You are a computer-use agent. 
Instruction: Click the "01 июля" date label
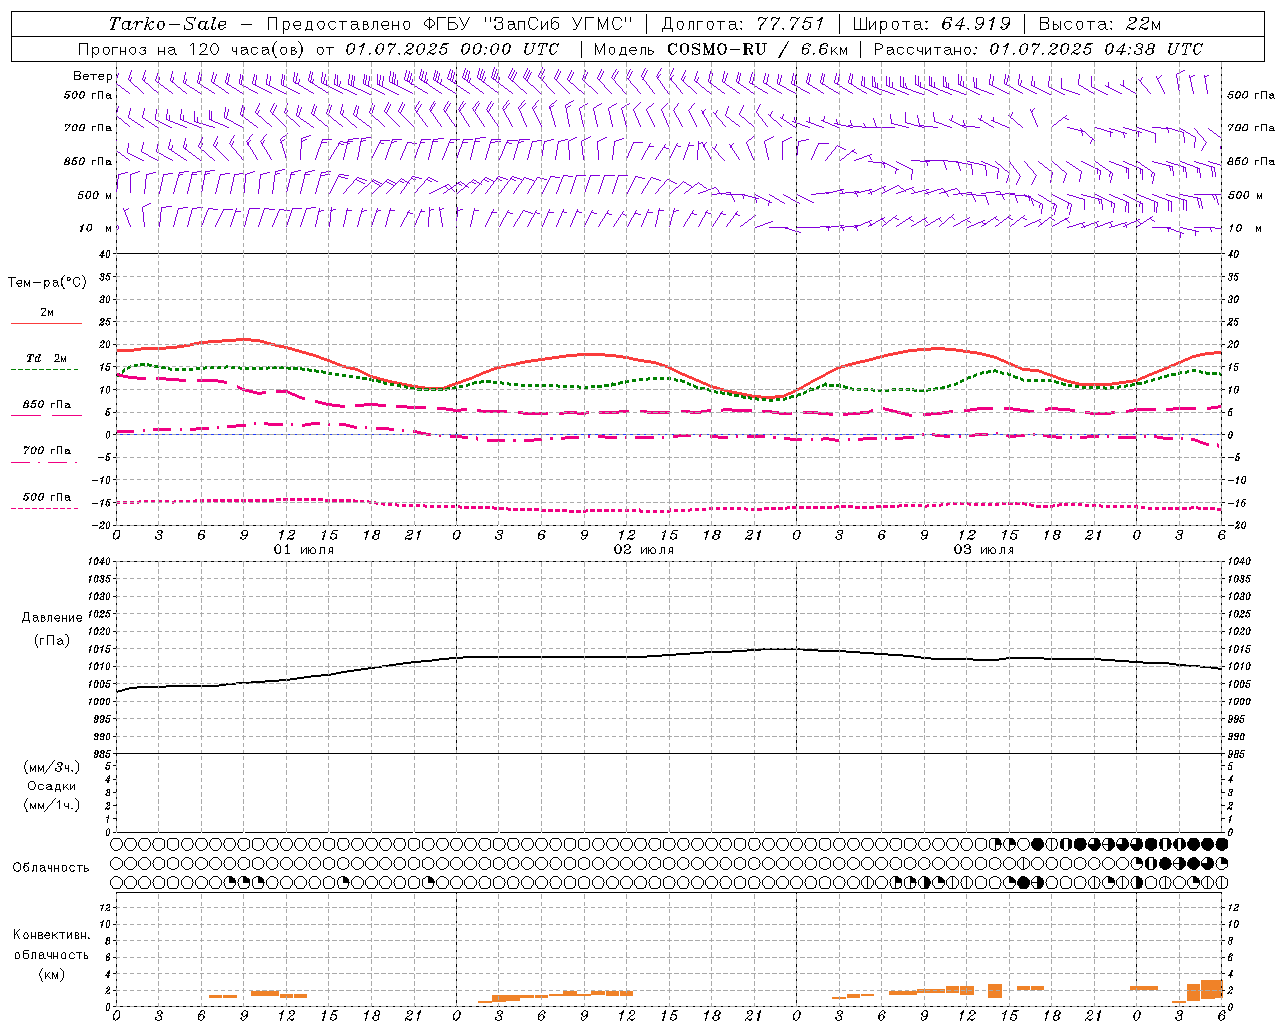[304, 549]
